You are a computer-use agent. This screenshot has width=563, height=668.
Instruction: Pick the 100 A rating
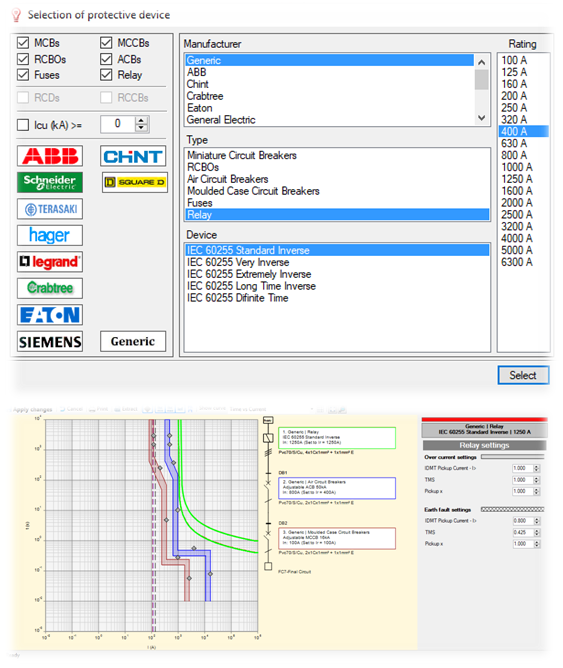pyautogui.click(x=523, y=60)
